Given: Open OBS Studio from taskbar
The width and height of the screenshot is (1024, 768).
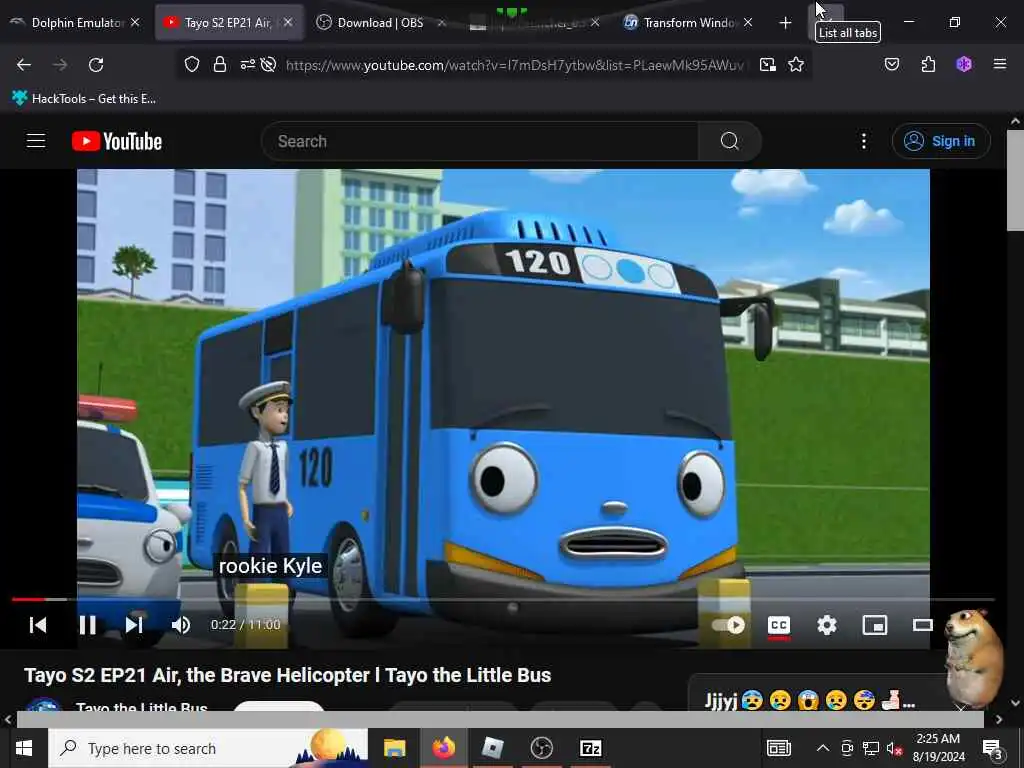Looking at the screenshot, I should pyautogui.click(x=541, y=748).
